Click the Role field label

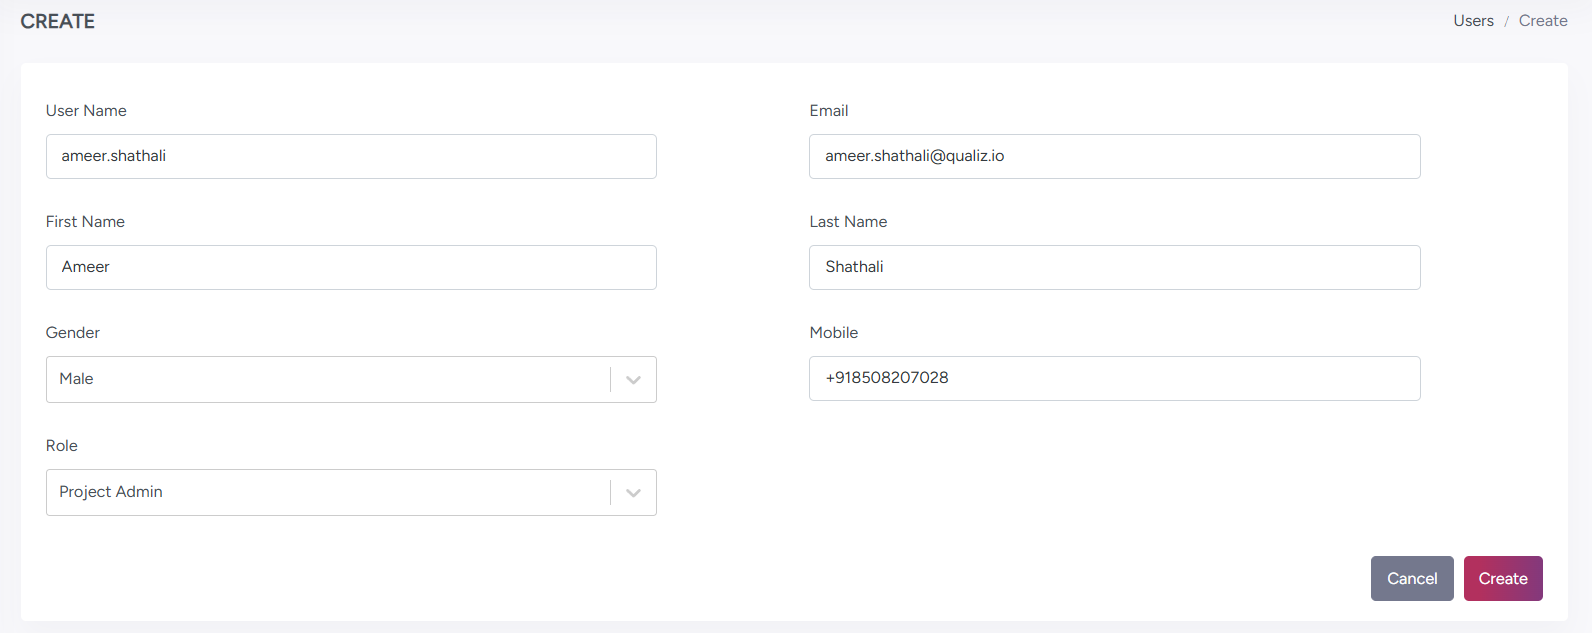[x=62, y=446]
